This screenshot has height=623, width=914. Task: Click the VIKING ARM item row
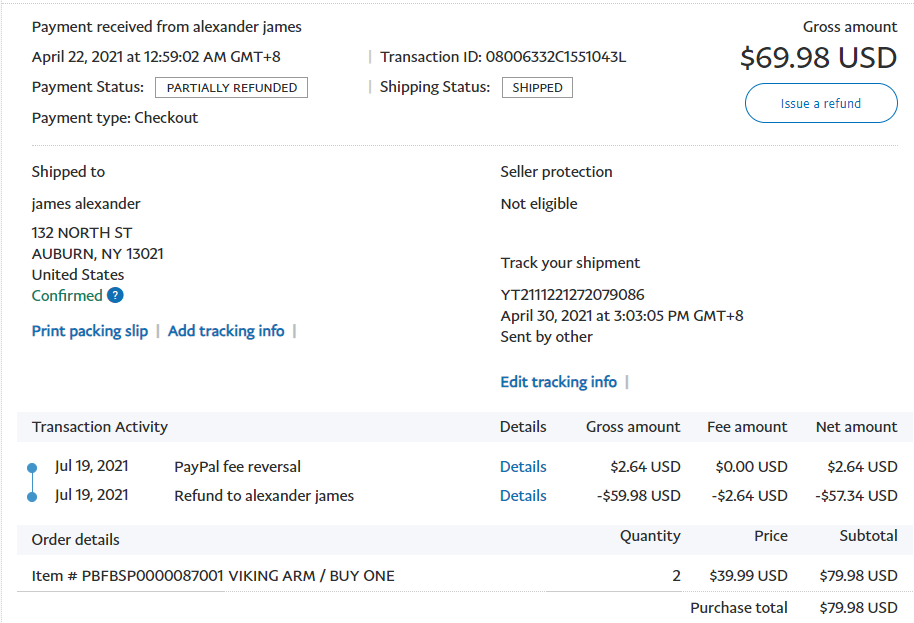(213, 576)
